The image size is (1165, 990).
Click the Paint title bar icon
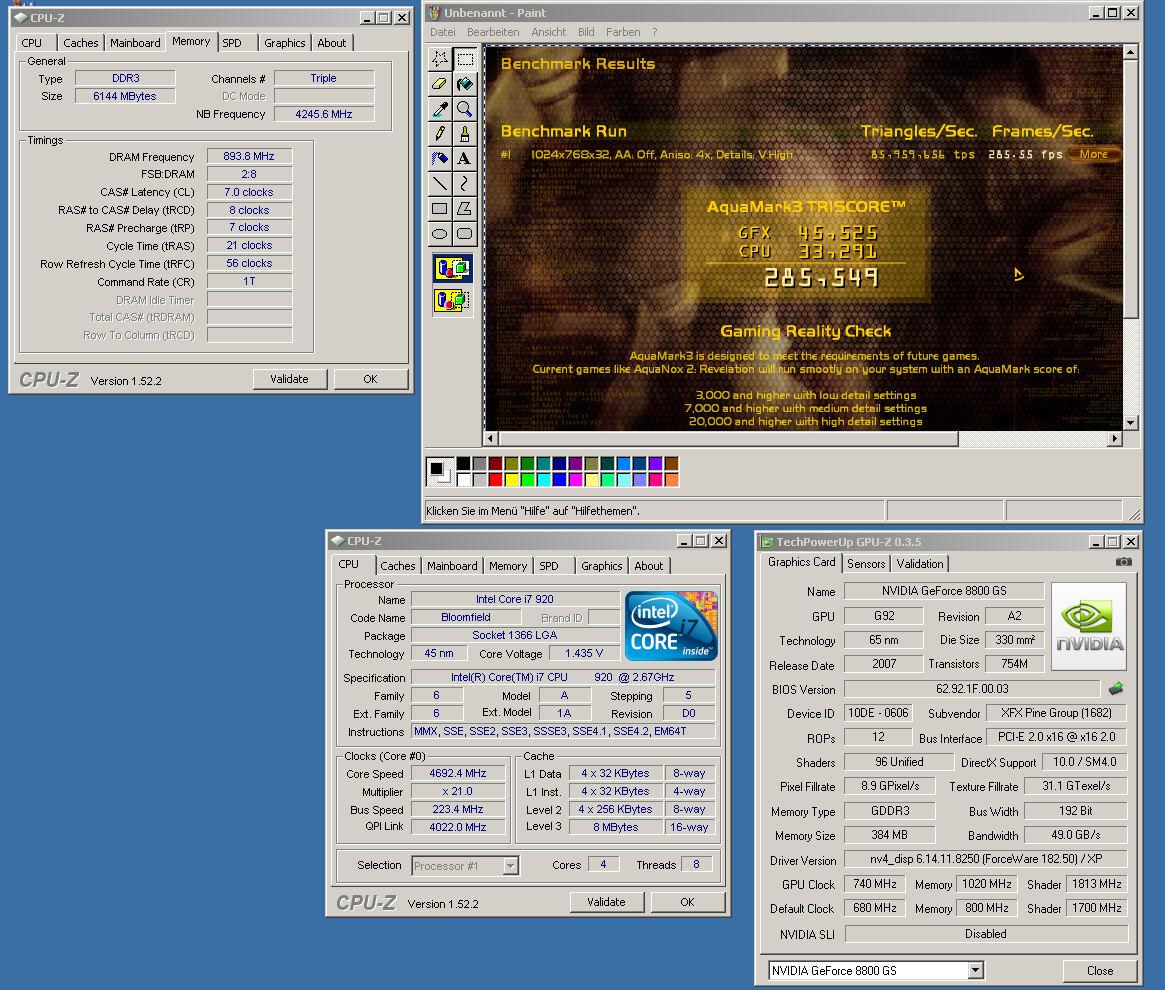(434, 13)
